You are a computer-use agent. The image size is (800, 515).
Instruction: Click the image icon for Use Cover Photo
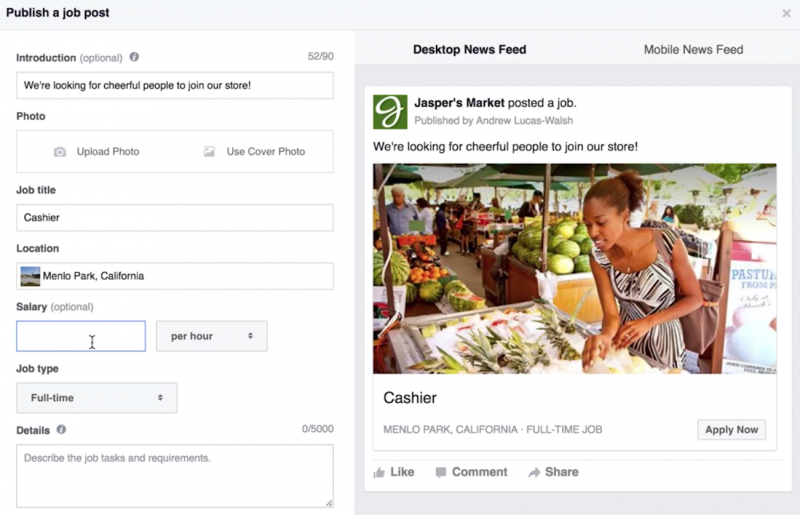pyautogui.click(x=209, y=152)
